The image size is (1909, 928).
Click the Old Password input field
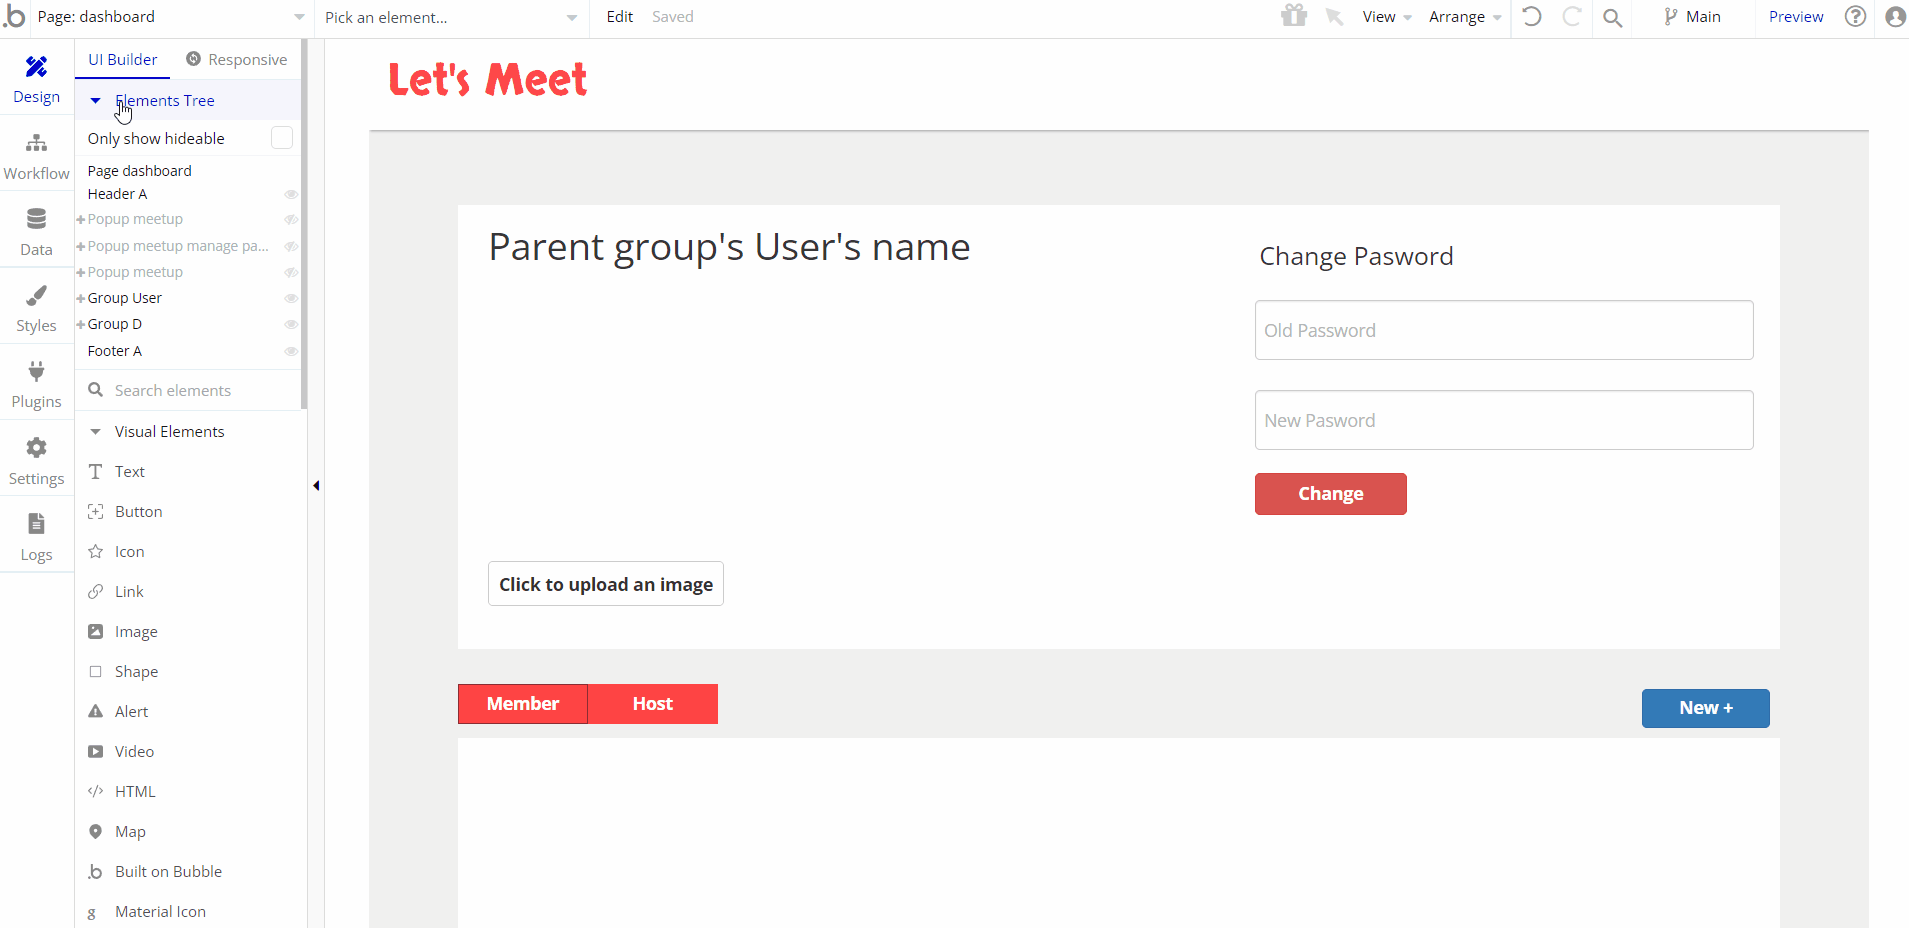[x=1504, y=330]
